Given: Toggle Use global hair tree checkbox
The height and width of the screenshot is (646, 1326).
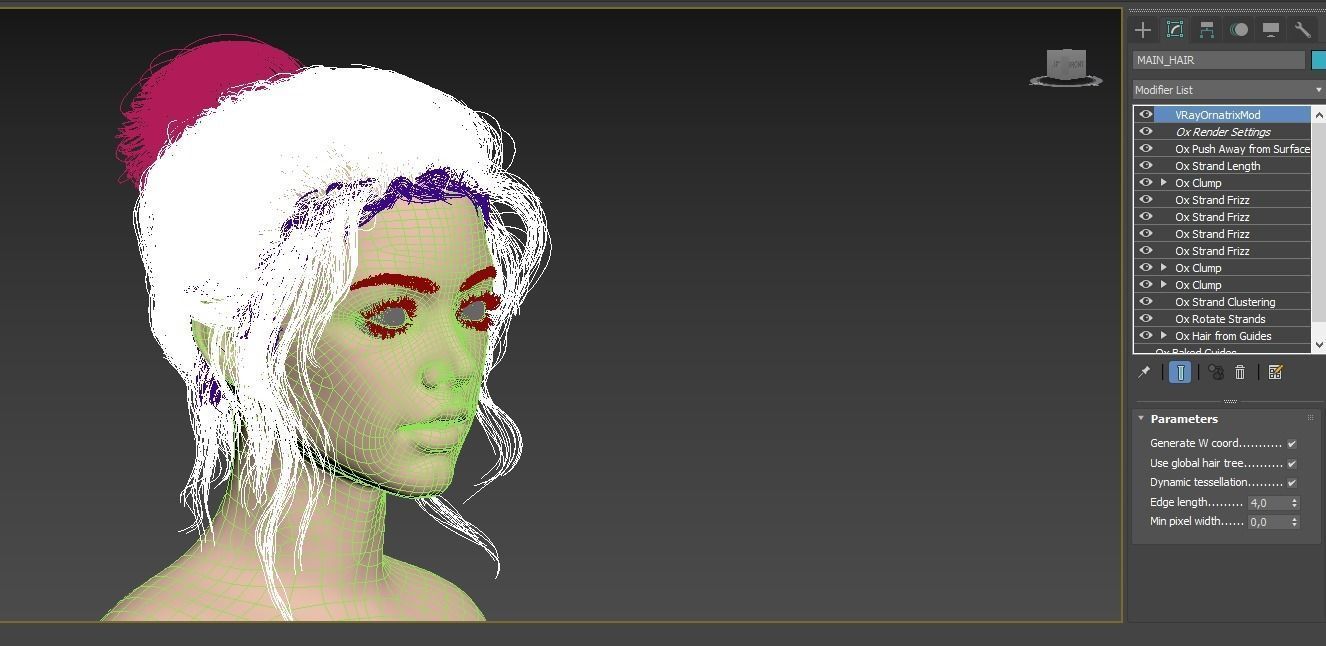Looking at the screenshot, I should (1291, 463).
